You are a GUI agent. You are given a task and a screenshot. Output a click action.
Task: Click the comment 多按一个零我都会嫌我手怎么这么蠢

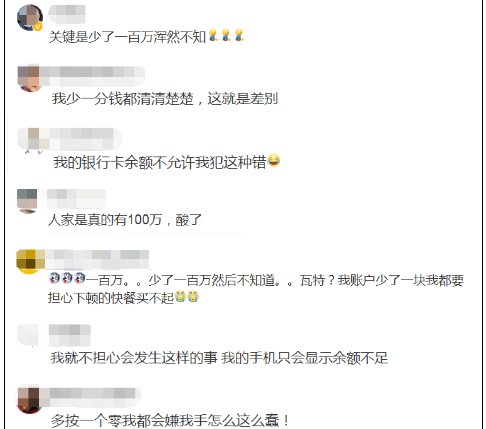170,420
